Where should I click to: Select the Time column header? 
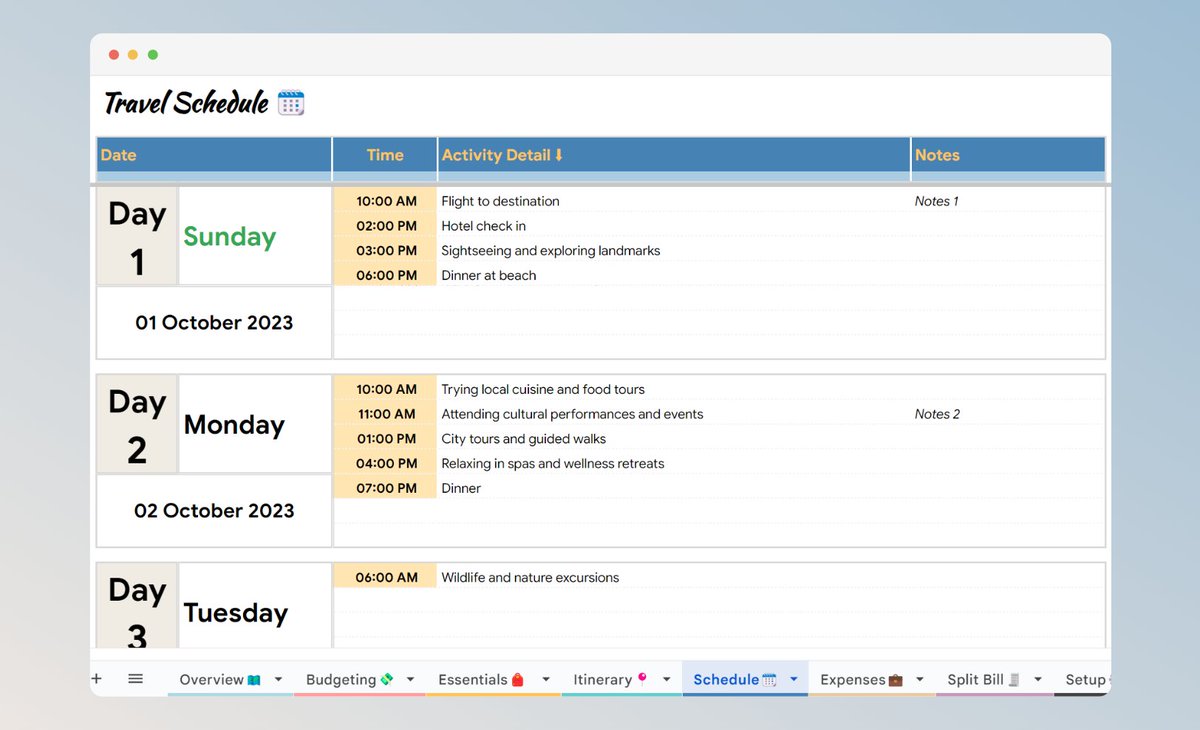pyautogui.click(x=385, y=155)
